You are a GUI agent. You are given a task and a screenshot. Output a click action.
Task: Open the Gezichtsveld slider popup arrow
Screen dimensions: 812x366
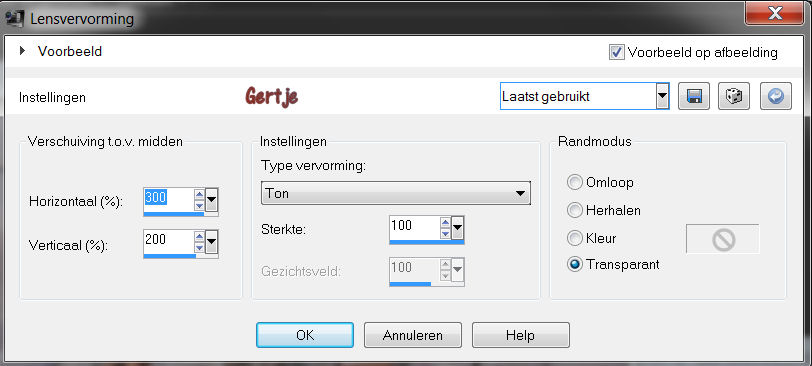pos(458,270)
